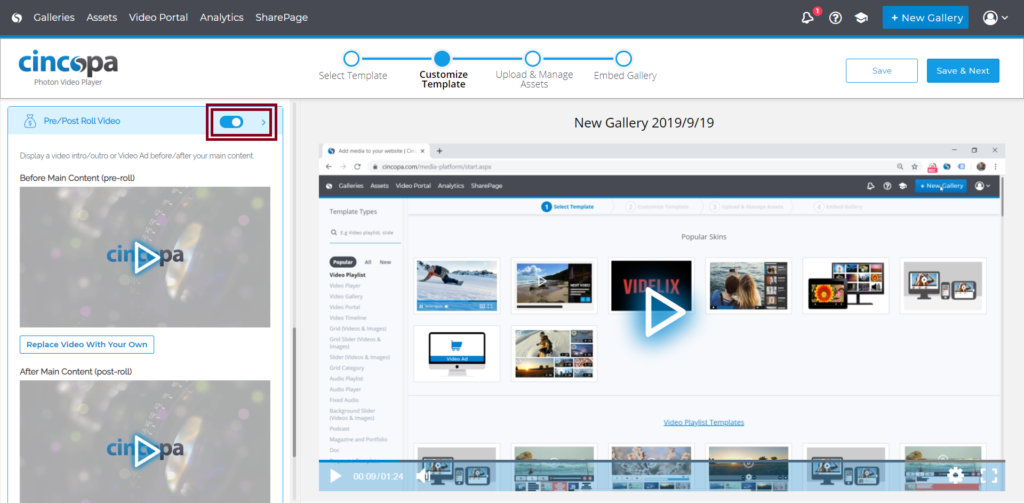Click the video progress bar

(x=660, y=461)
